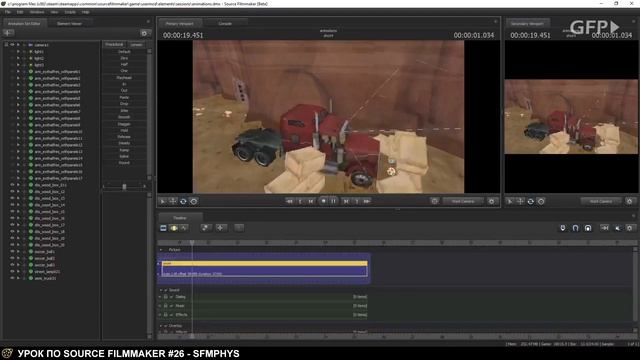This screenshot has height=360, width=640.
Task: Expand the camera1 tree node
Action: [x=18, y=45]
